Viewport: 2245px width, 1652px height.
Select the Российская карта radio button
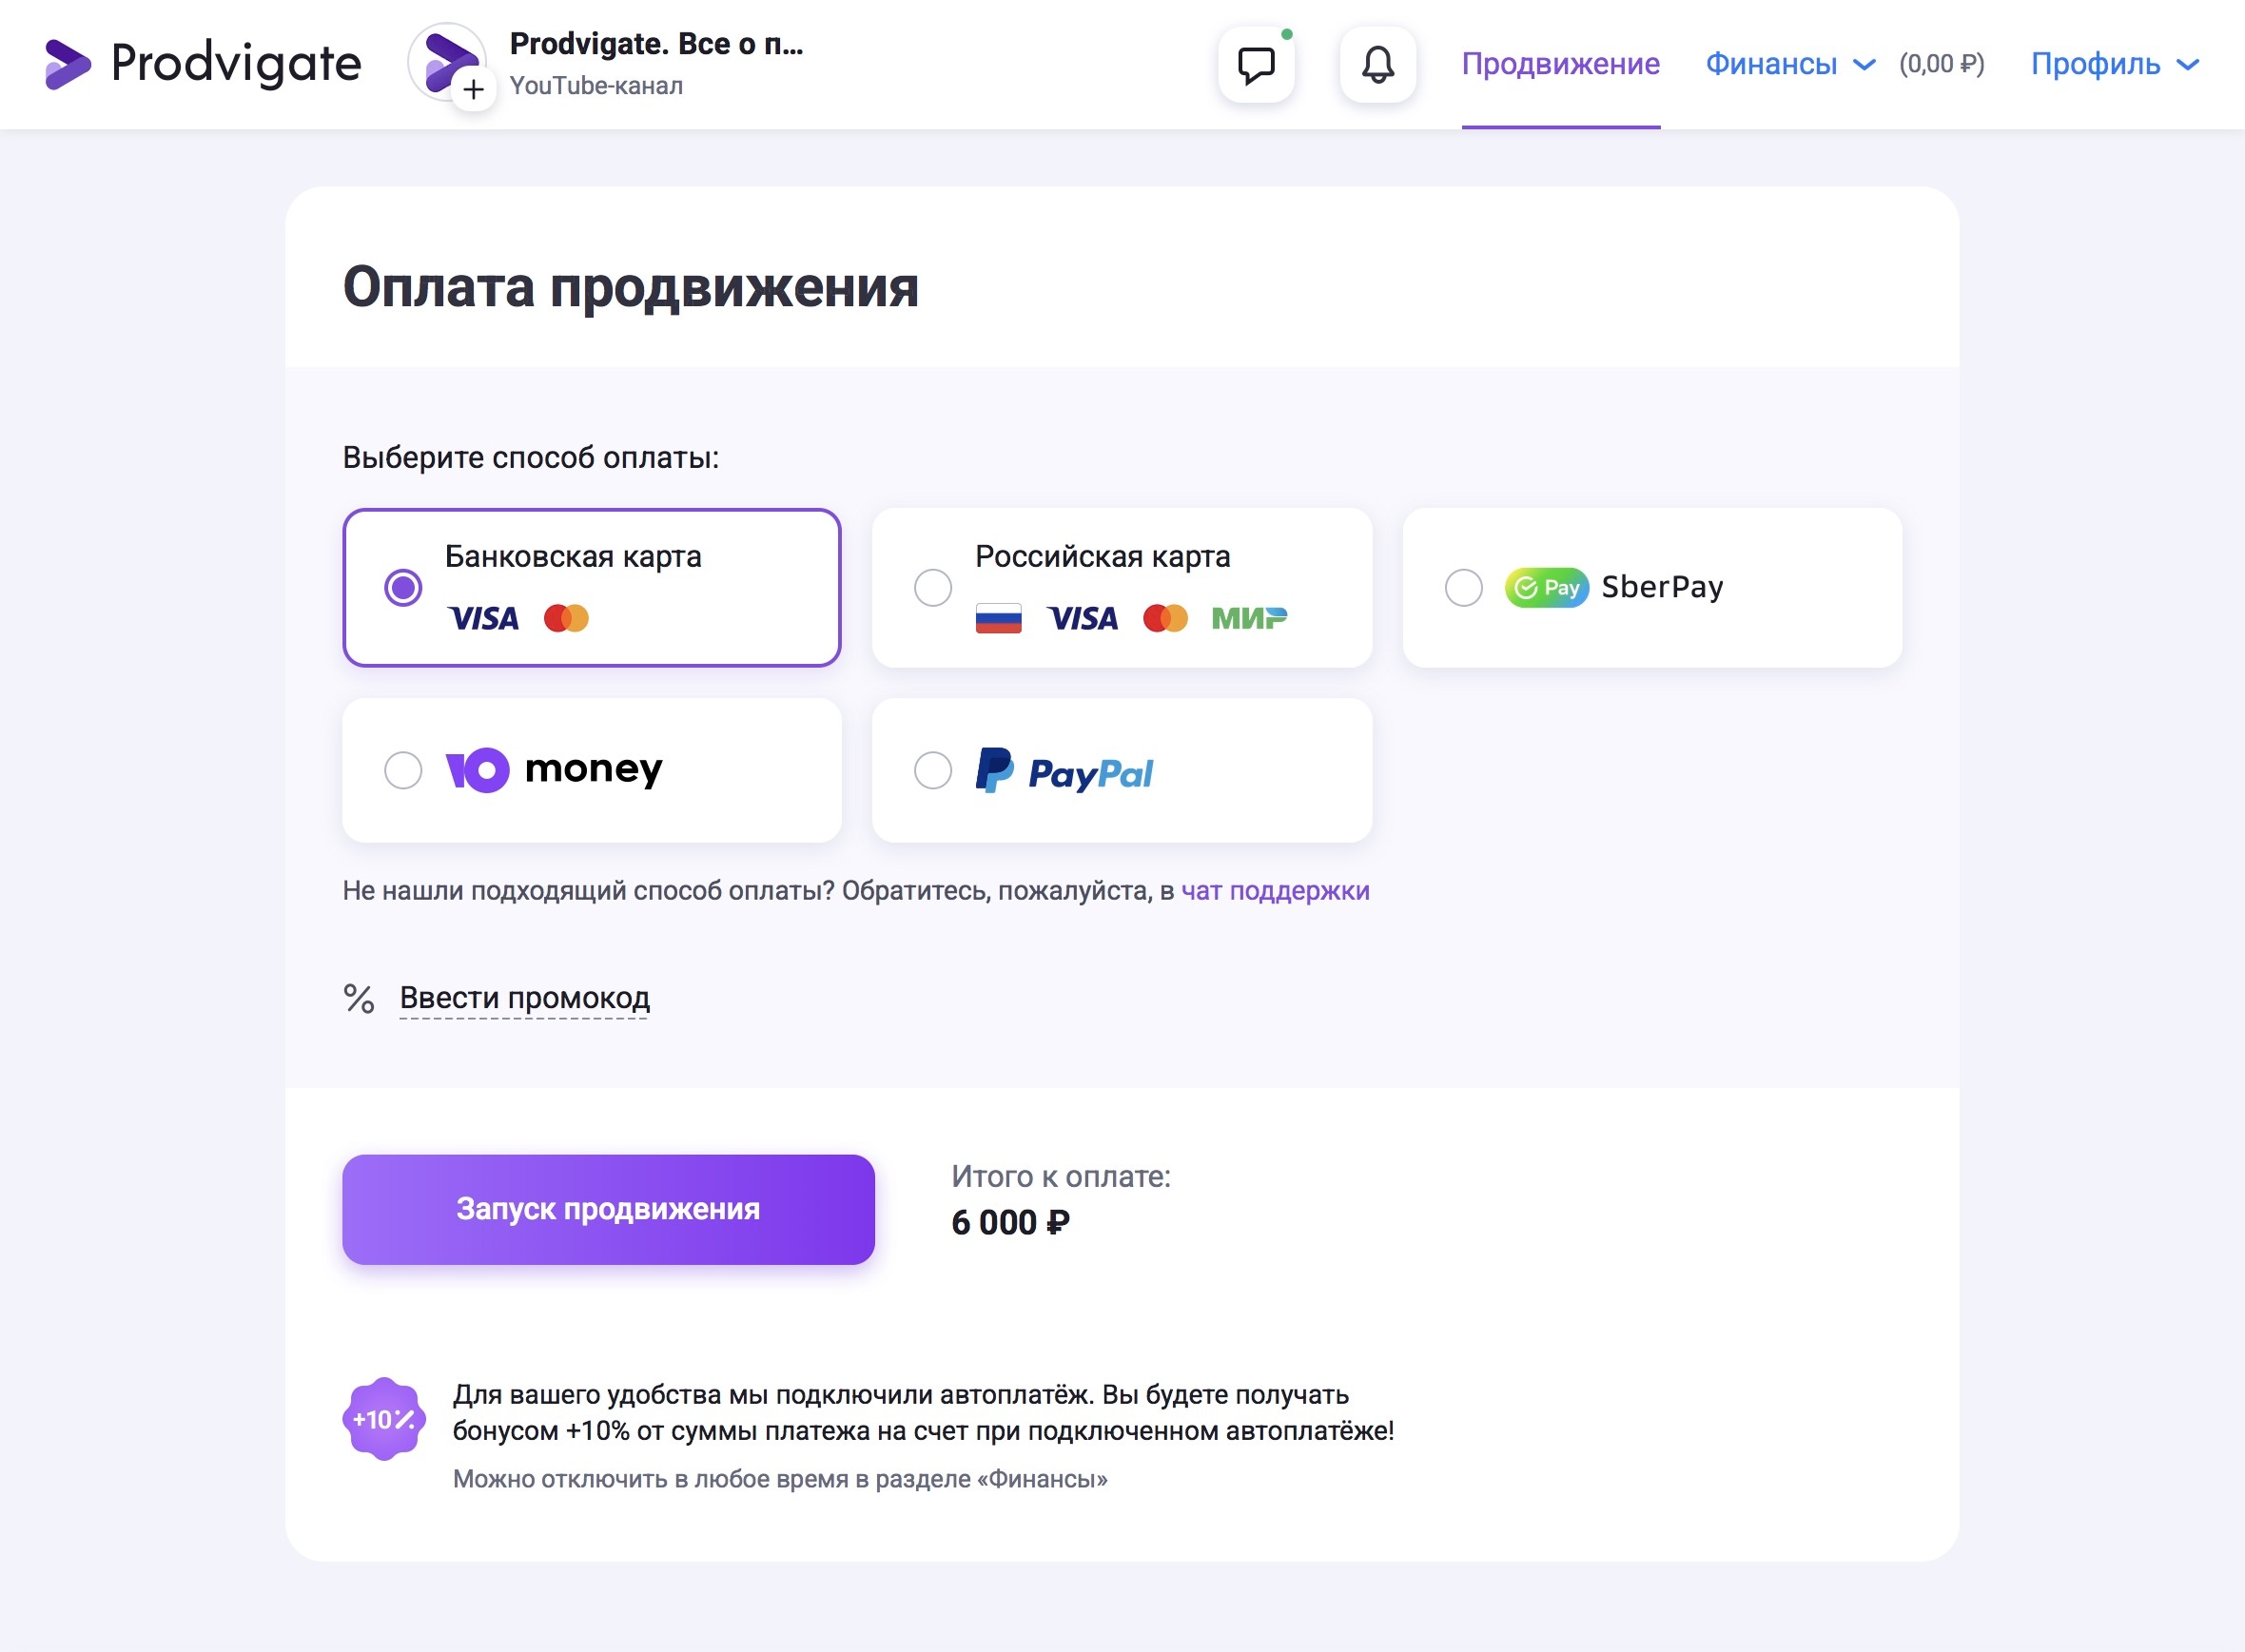(x=933, y=587)
